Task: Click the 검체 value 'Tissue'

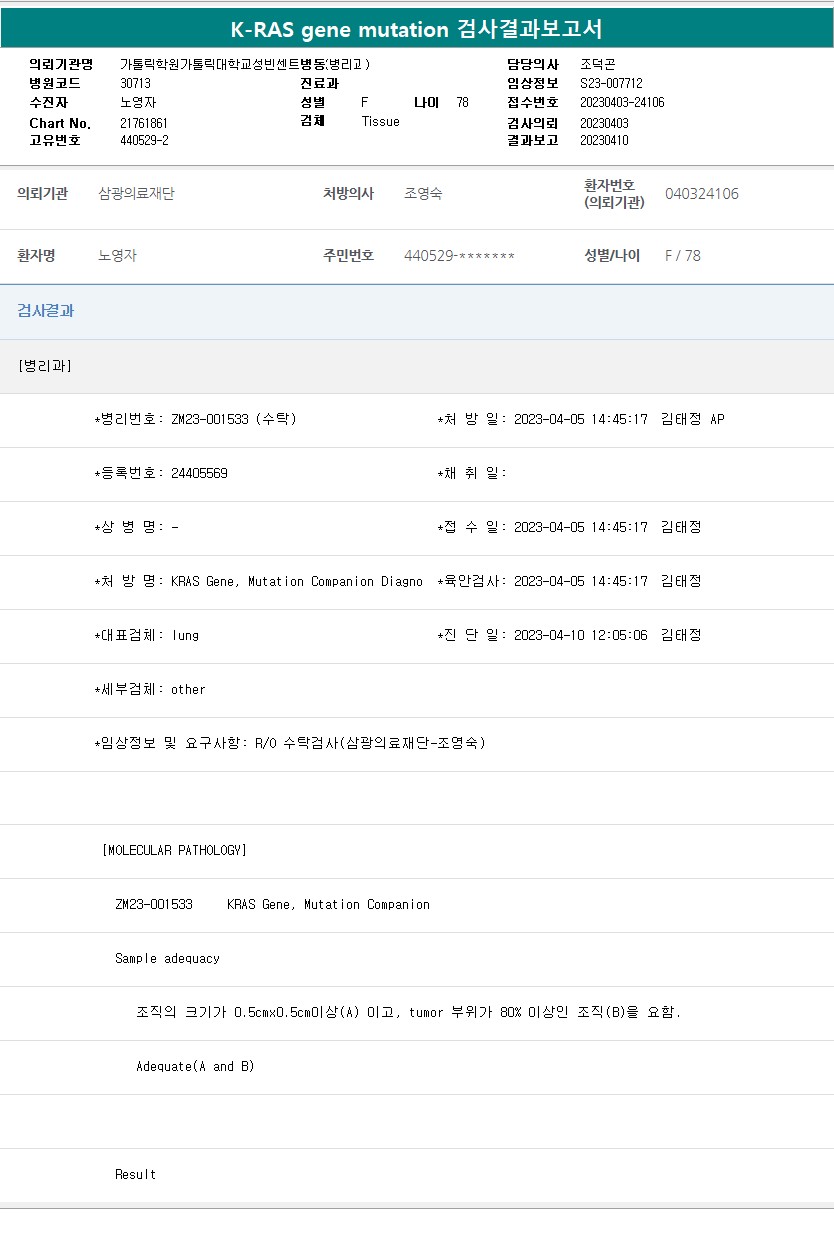Action: pos(380,121)
